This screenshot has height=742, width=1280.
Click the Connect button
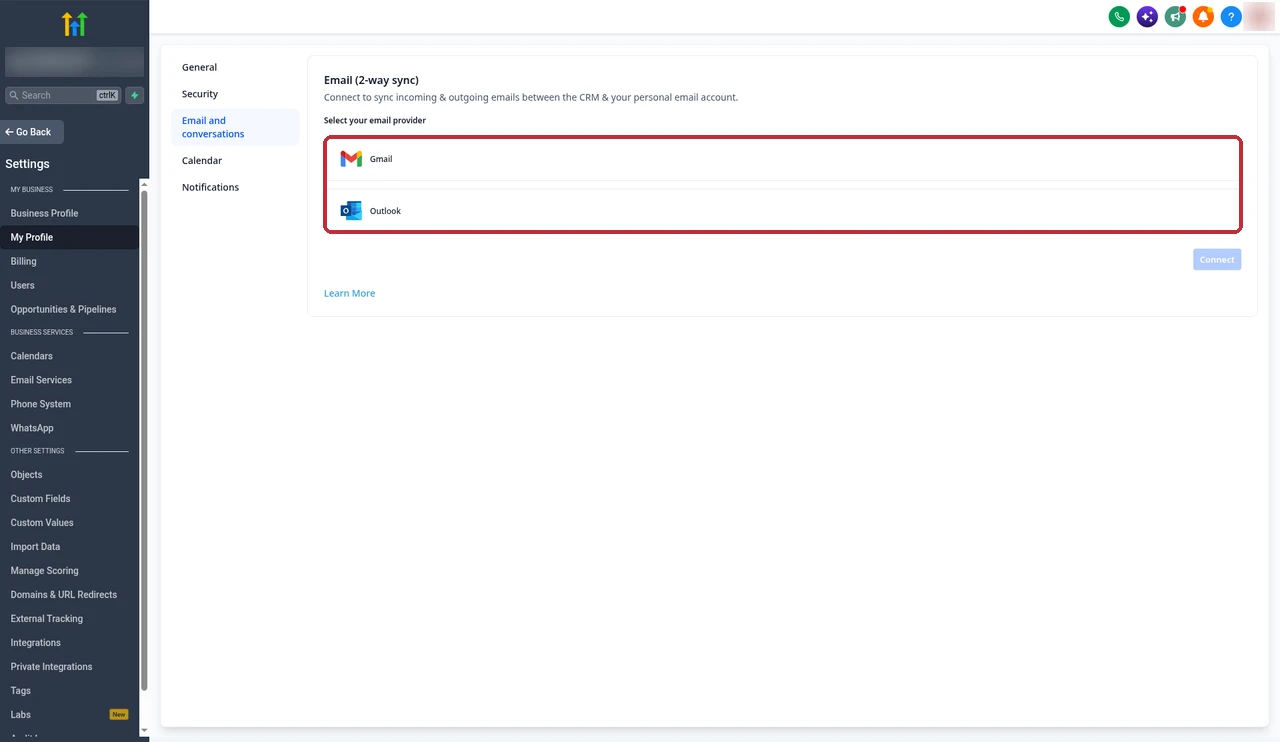1217,259
